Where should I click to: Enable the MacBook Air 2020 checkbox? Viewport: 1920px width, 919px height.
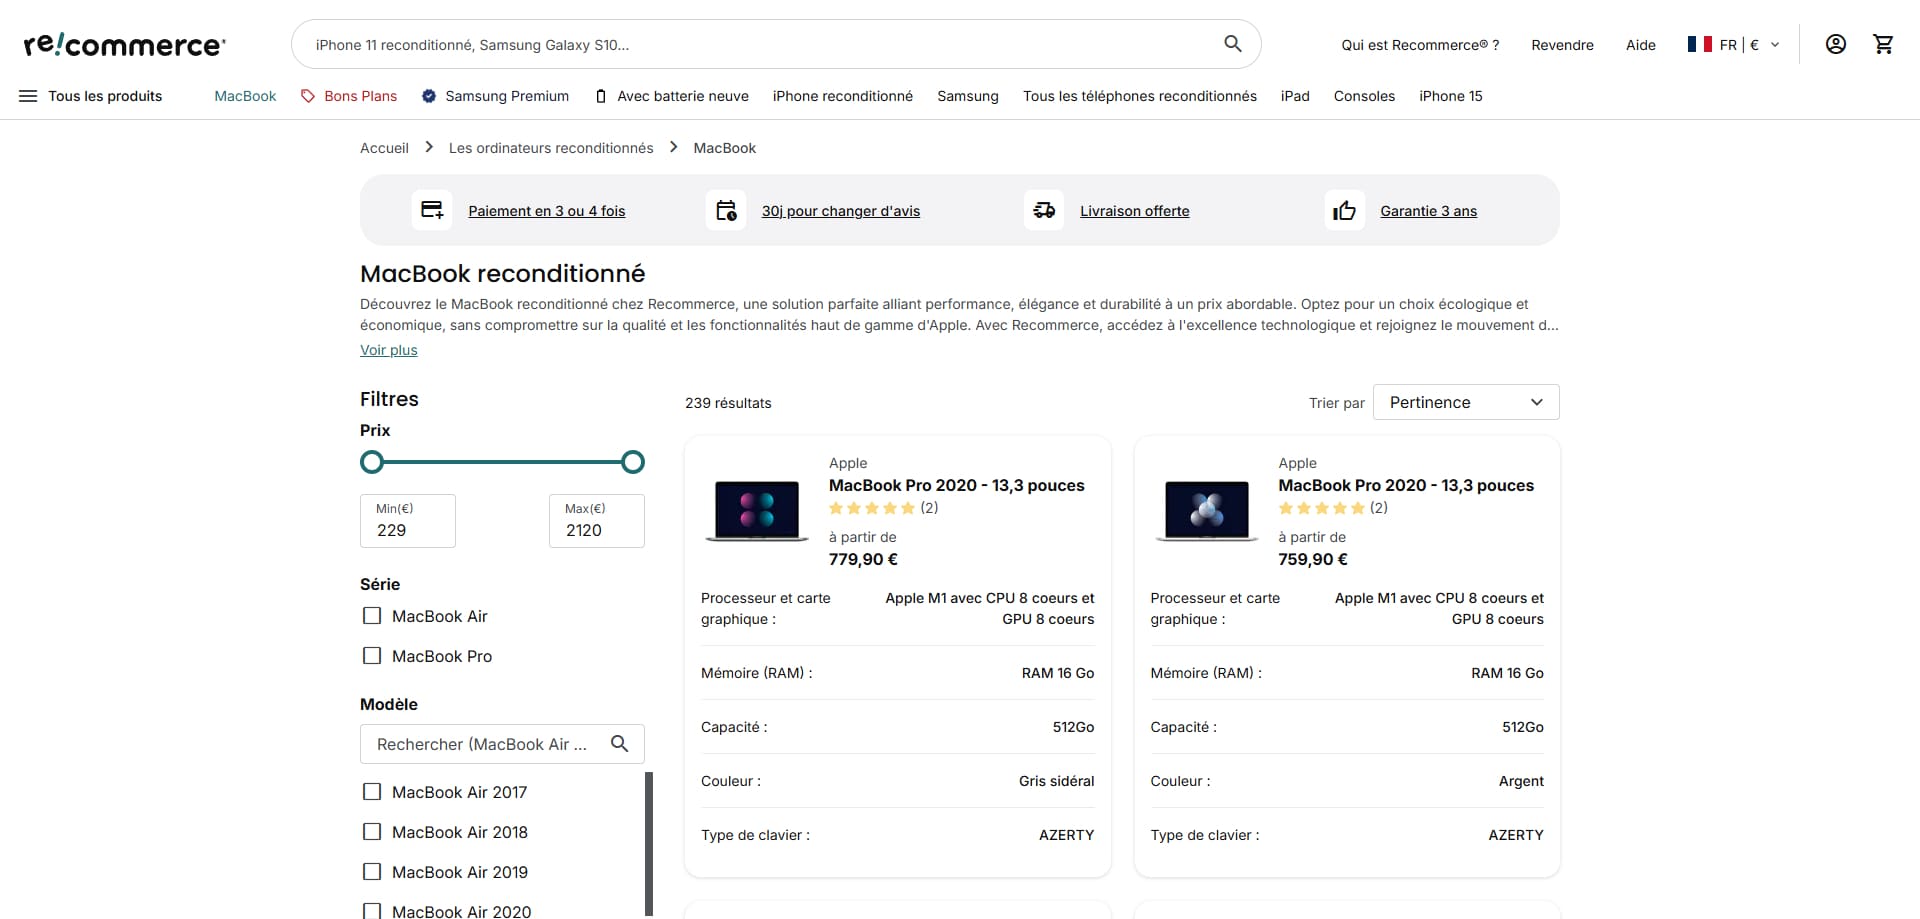point(372,911)
